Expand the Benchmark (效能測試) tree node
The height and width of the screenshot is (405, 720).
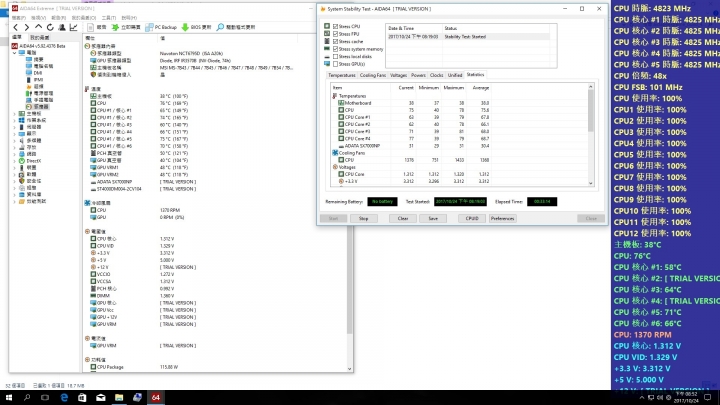point(14,202)
